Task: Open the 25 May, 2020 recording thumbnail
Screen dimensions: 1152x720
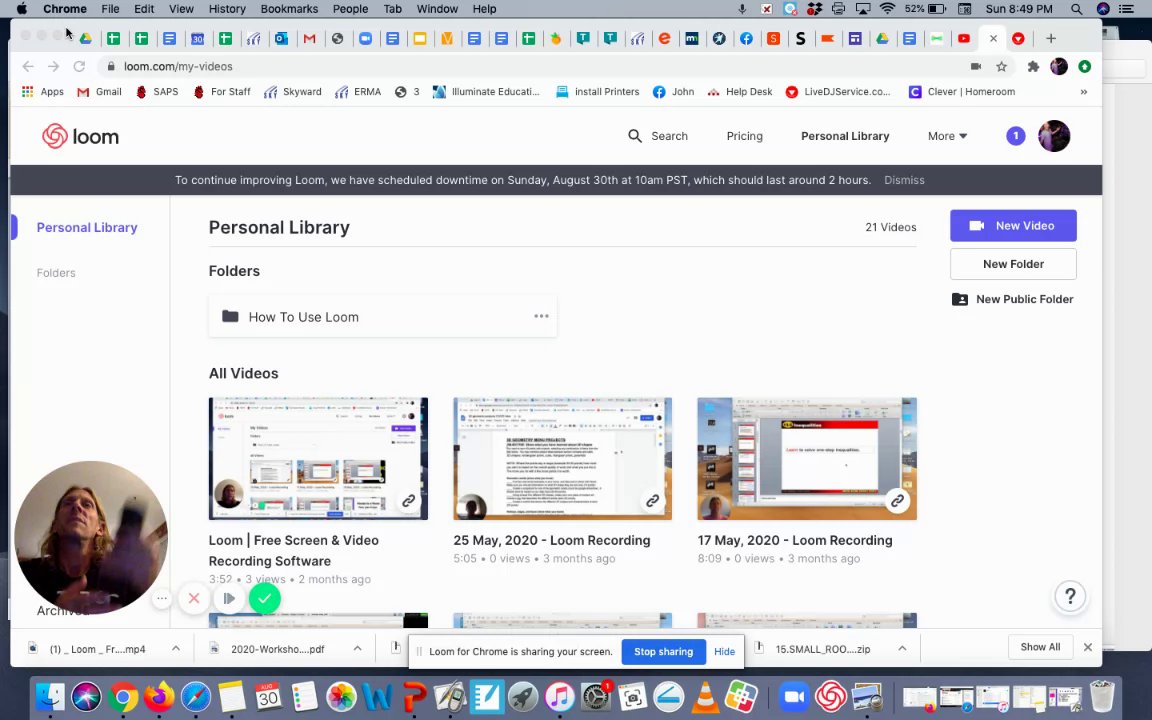Action: pyautogui.click(x=562, y=458)
